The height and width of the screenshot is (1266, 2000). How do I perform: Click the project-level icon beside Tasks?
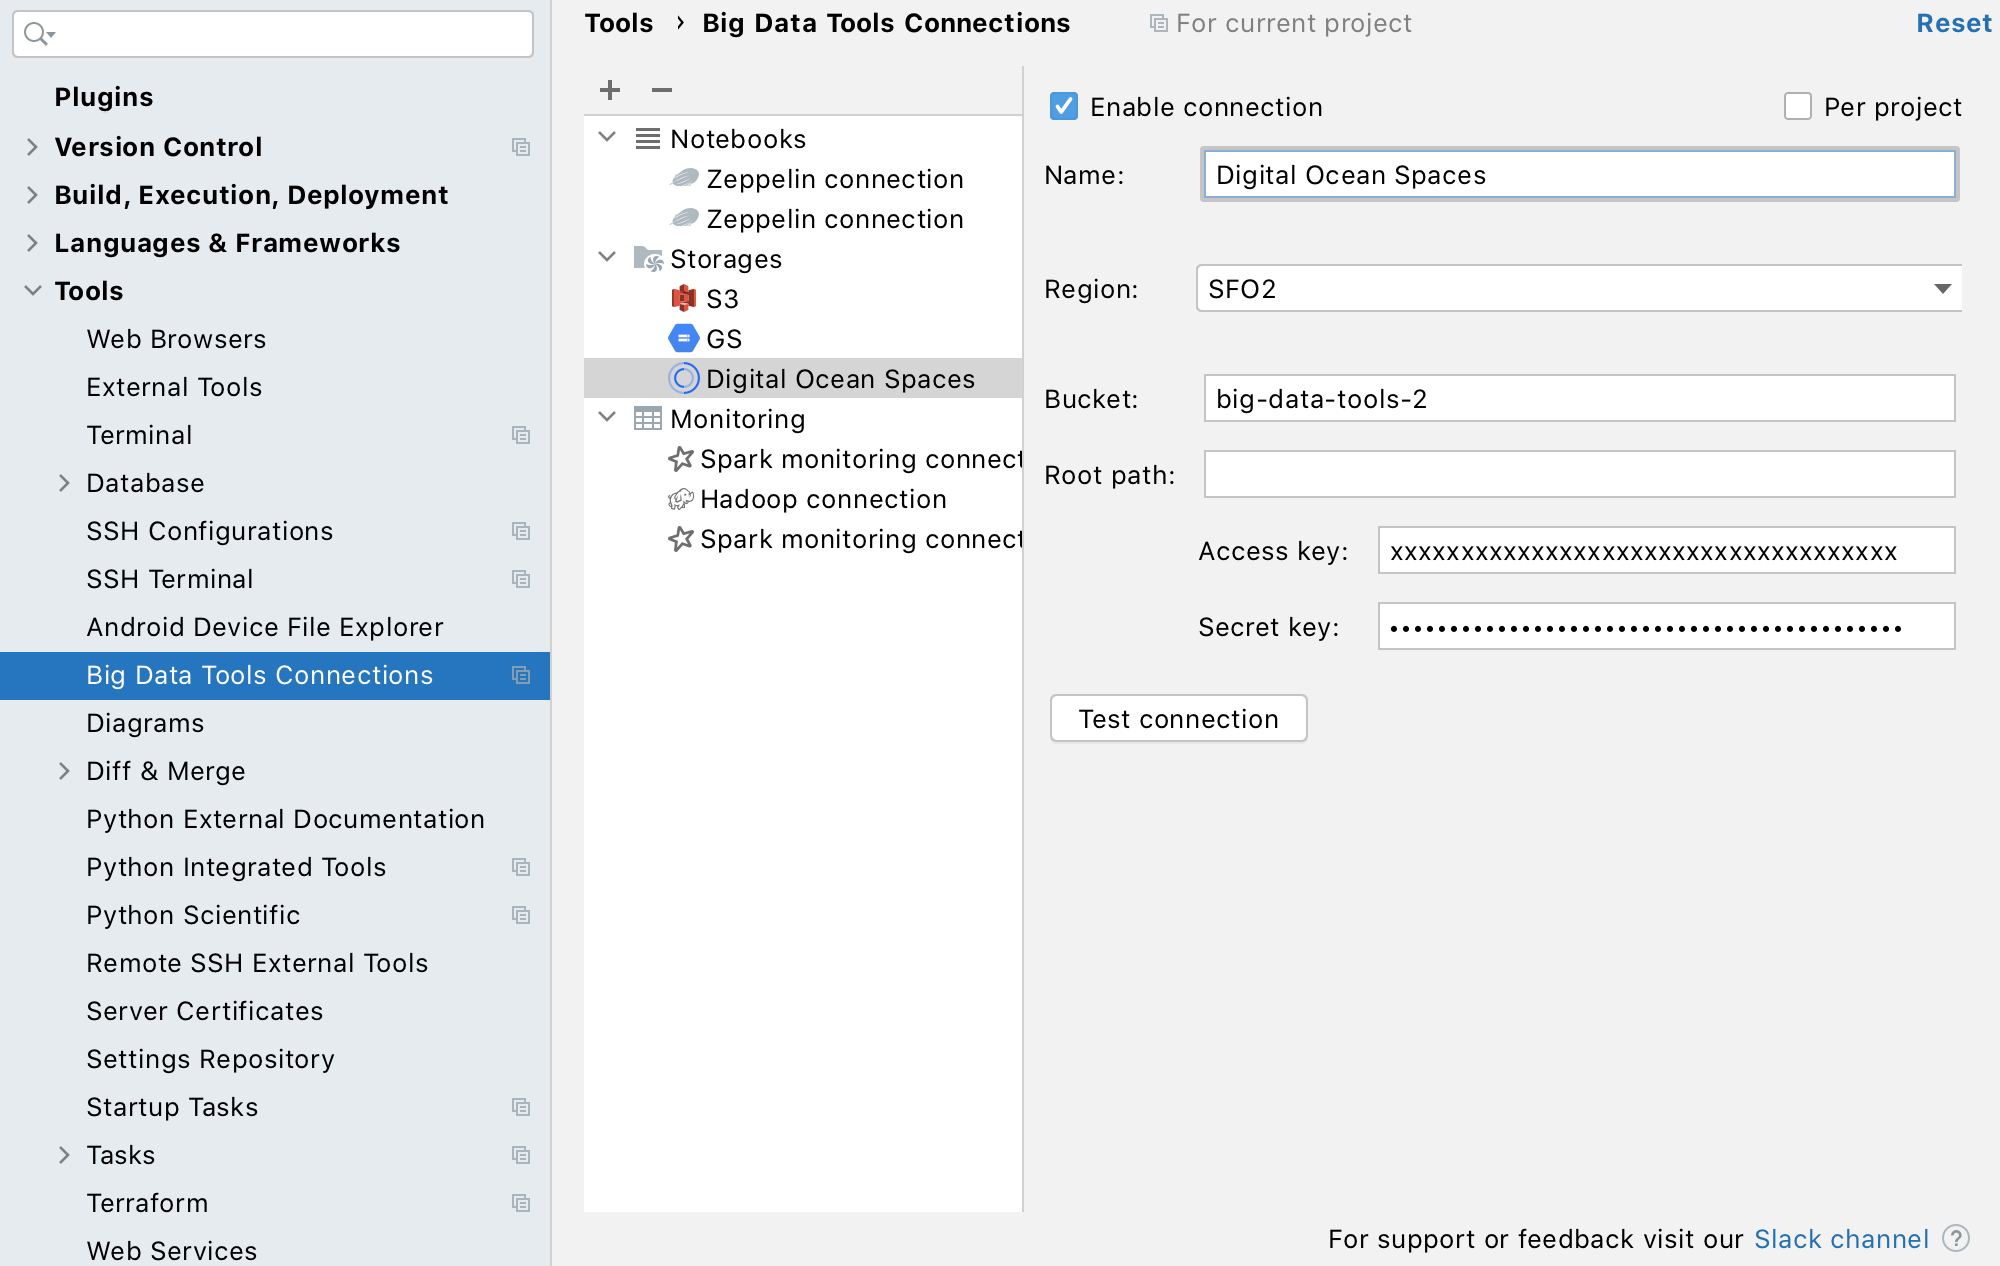point(521,1155)
